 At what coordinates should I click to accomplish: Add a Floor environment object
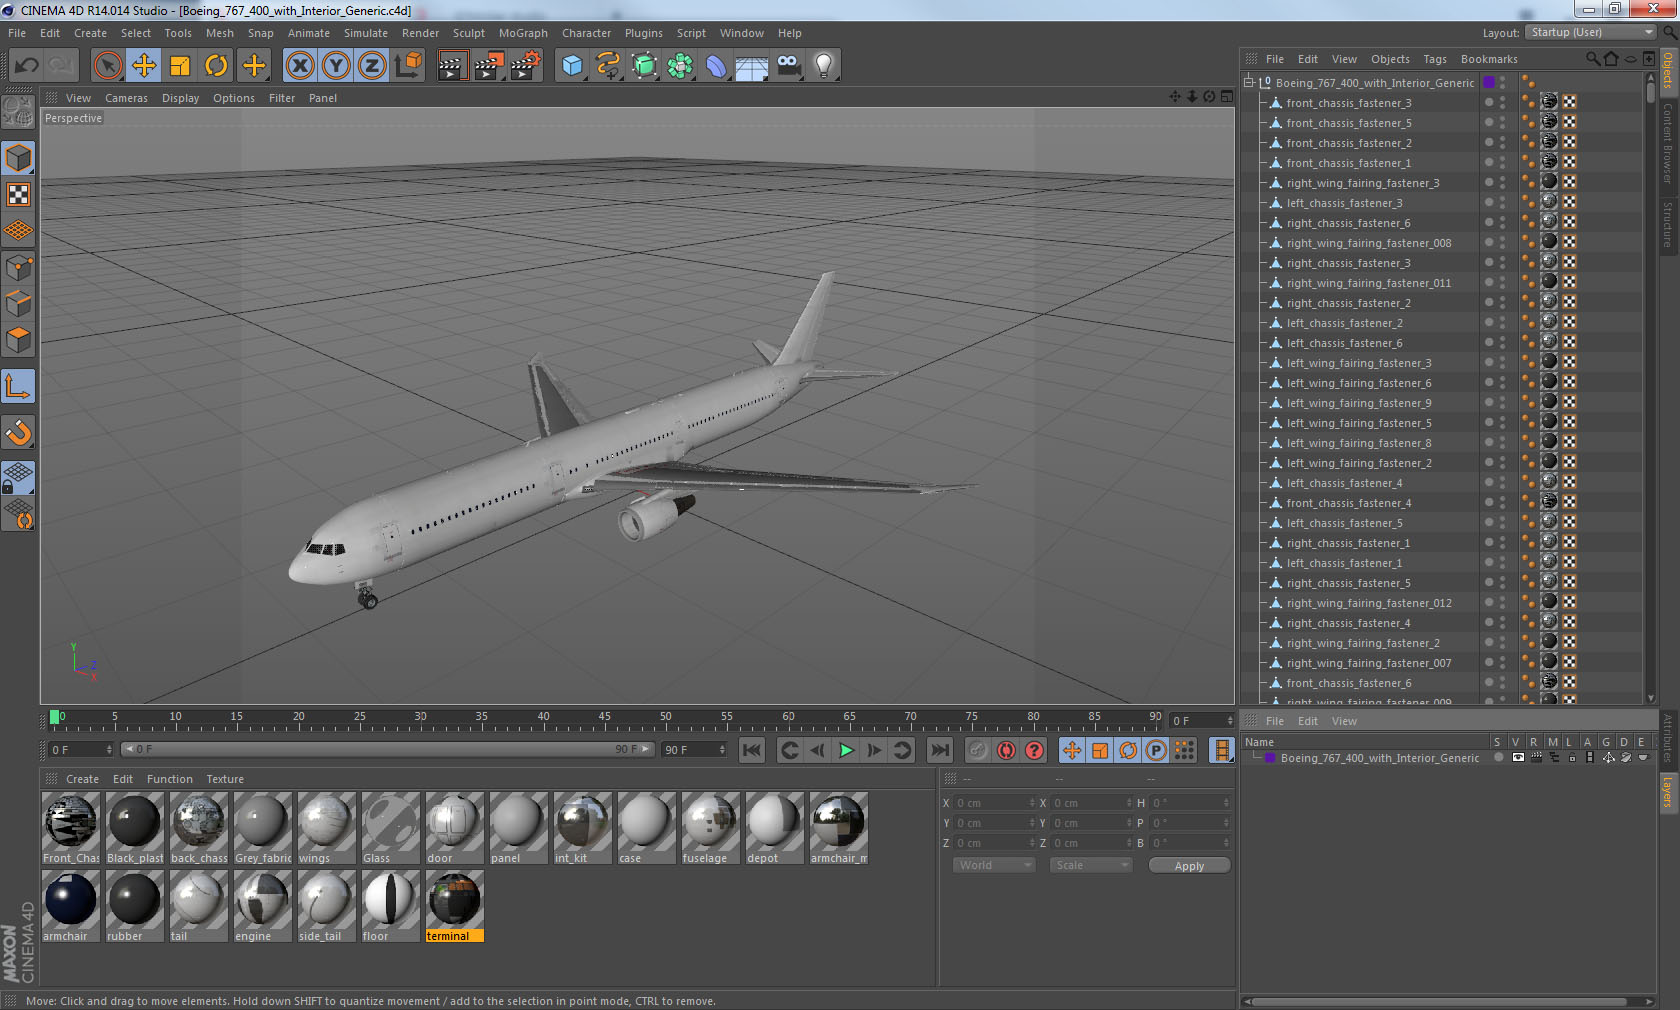click(x=752, y=66)
